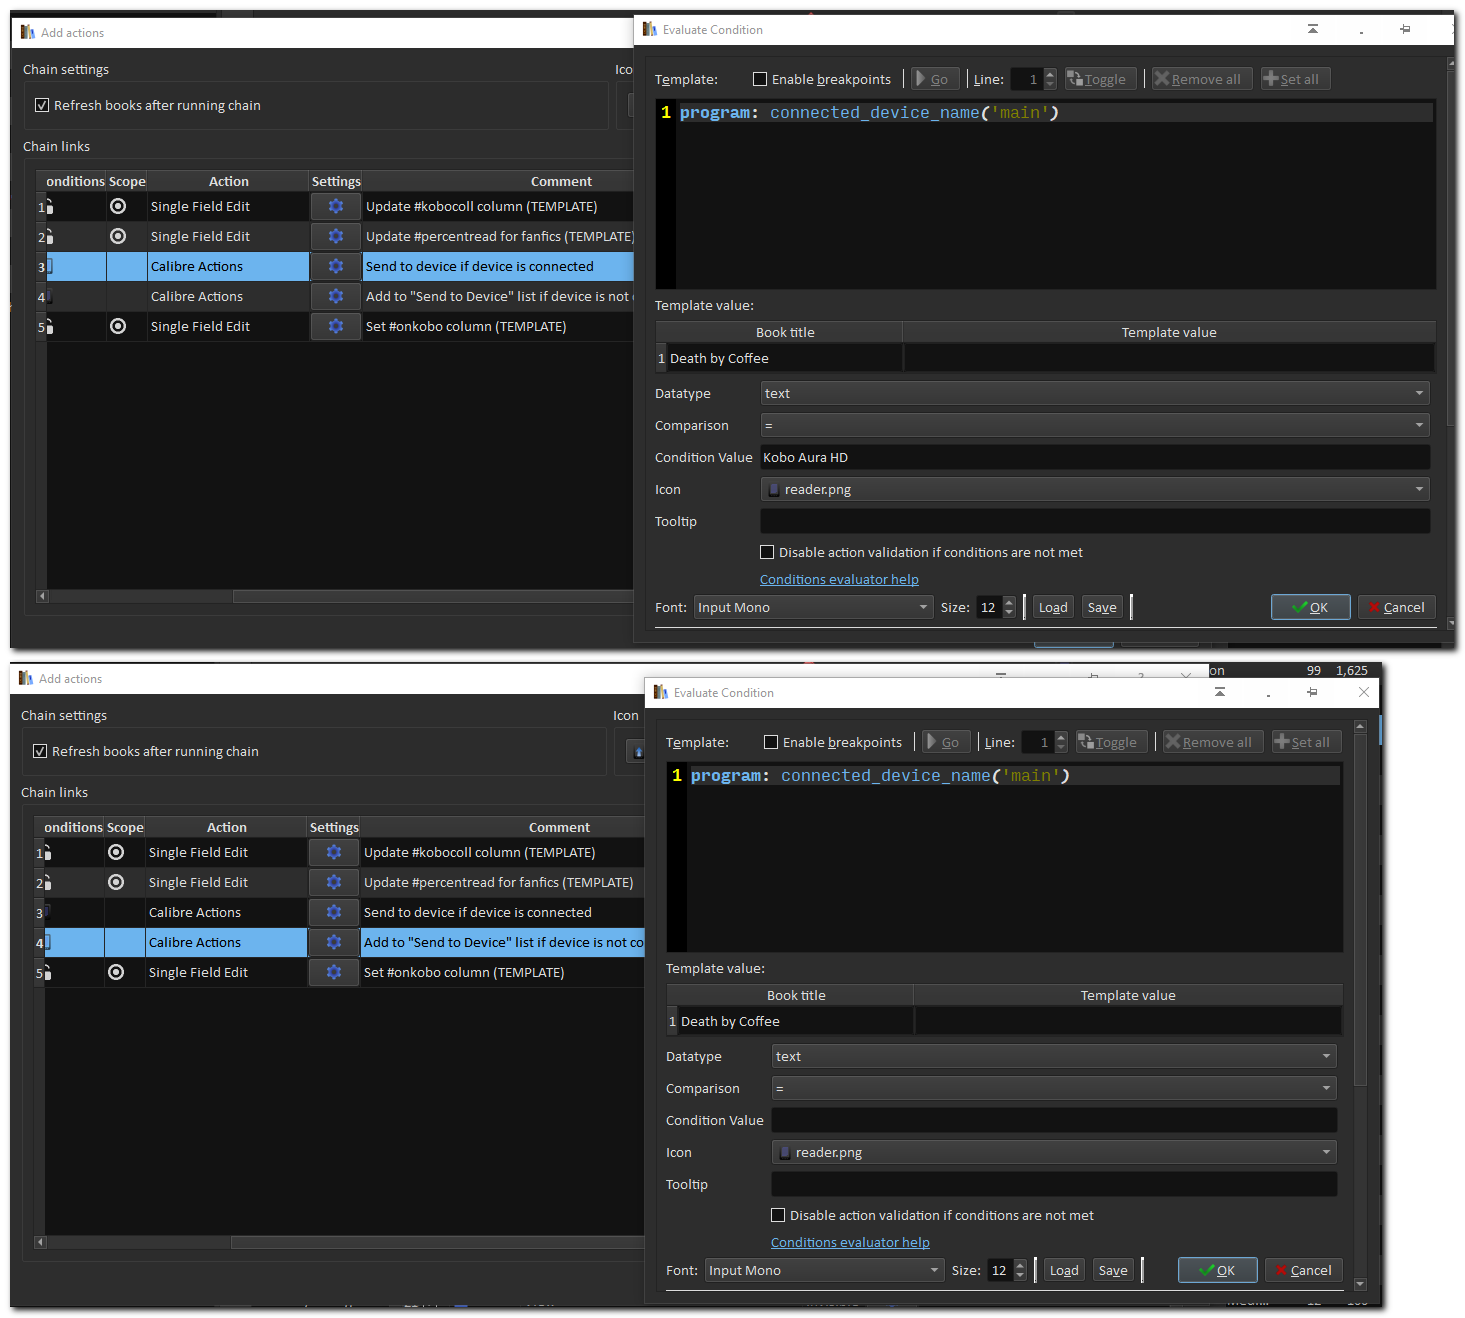This screenshot has height=1318, width=1465.
Task: Click Remove all in Kobo Aura HD dialog
Action: pyautogui.click(x=1202, y=79)
